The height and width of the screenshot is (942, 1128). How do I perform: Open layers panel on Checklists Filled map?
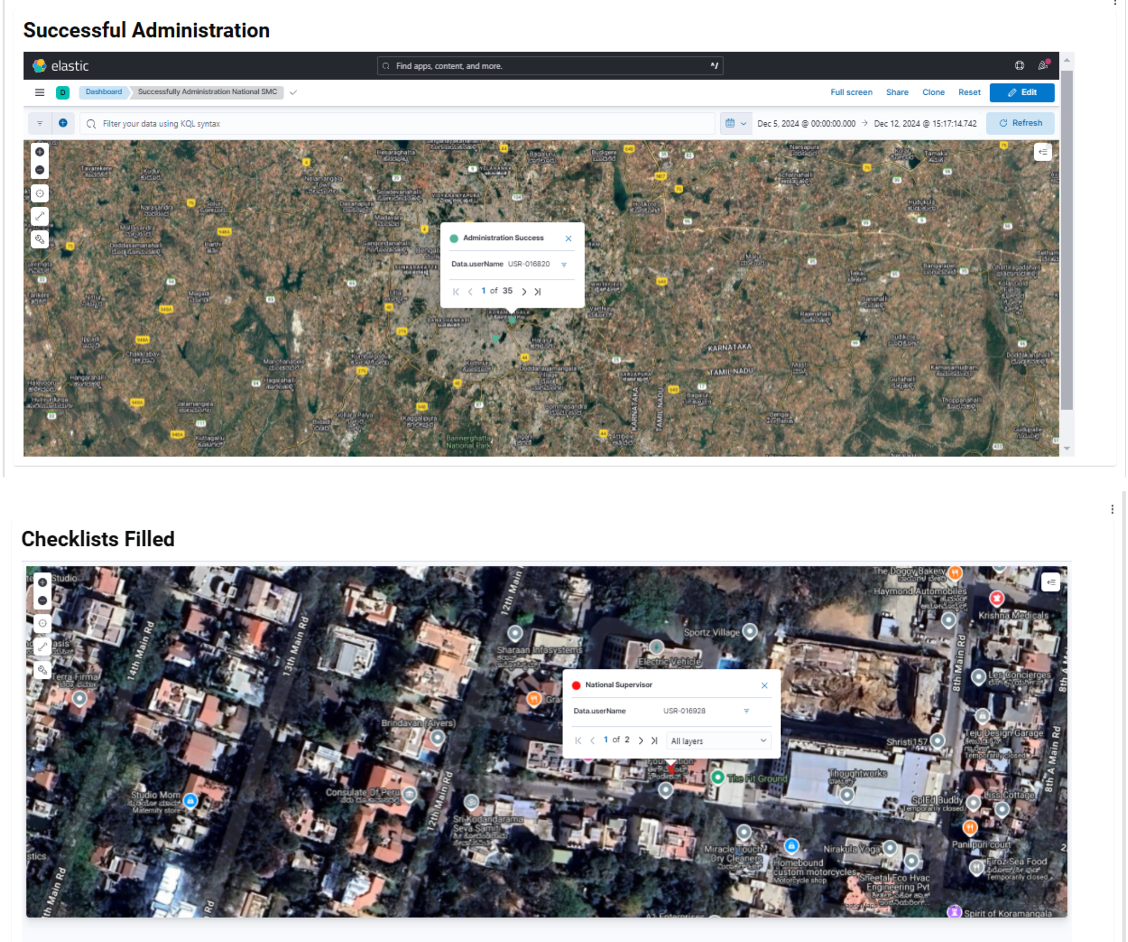coord(1050,582)
